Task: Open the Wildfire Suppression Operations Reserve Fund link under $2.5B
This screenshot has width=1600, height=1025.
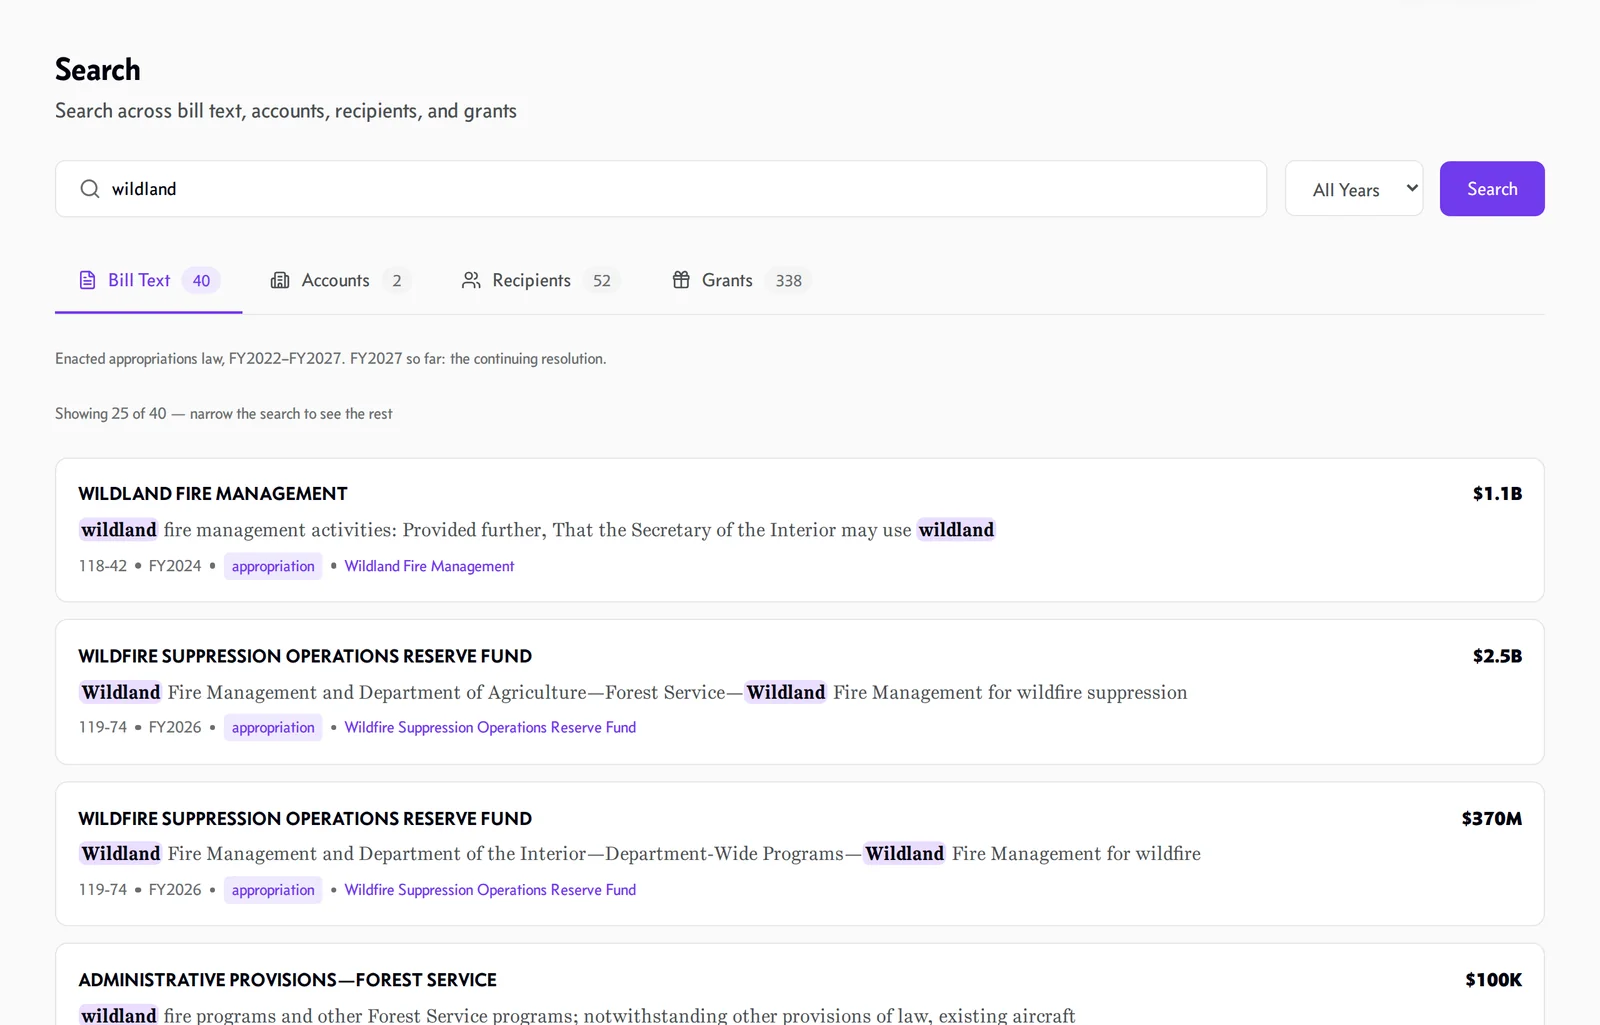Action: click(x=490, y=727)
